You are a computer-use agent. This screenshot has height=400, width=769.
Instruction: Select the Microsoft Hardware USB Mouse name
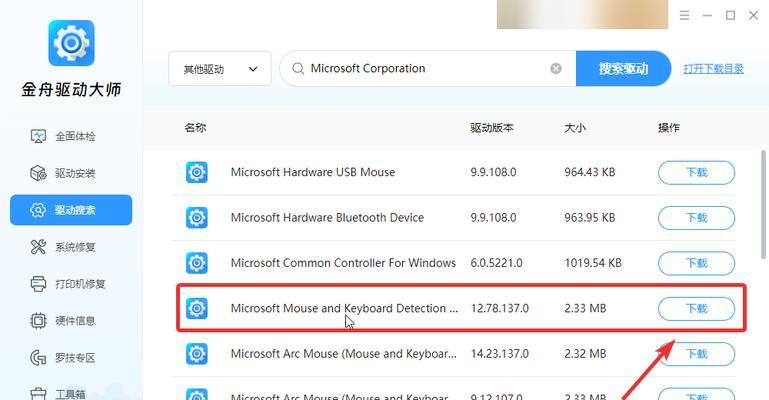tap(313, 173)
